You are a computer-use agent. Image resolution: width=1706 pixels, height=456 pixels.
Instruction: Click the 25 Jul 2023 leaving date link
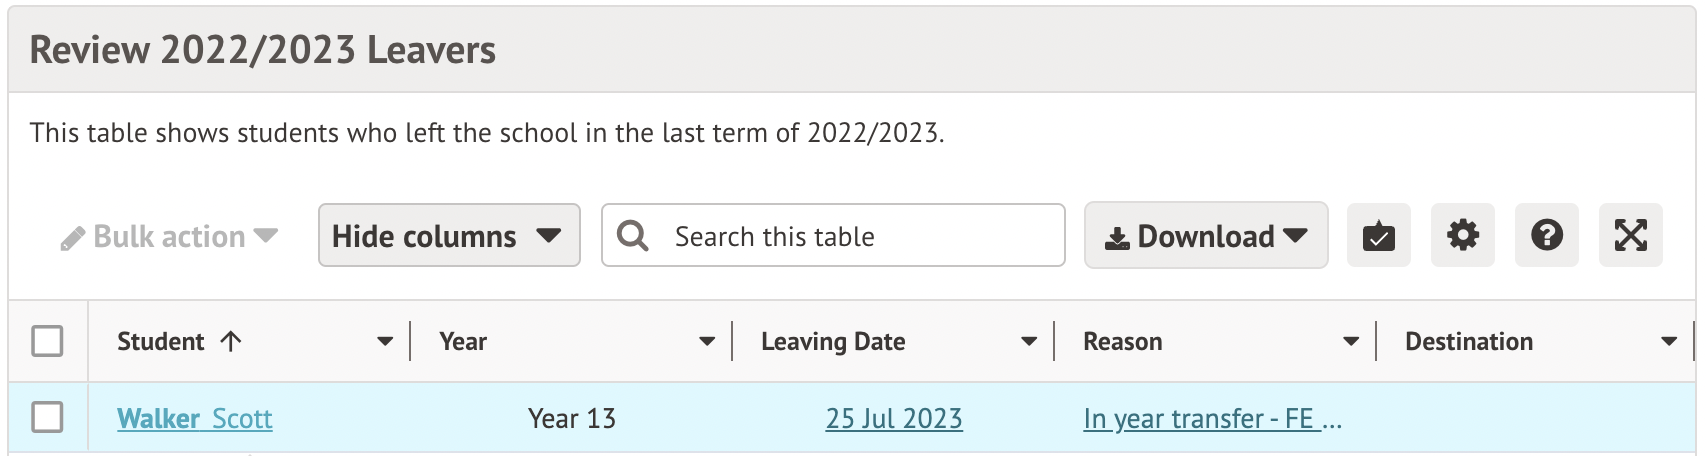point(894,418)
